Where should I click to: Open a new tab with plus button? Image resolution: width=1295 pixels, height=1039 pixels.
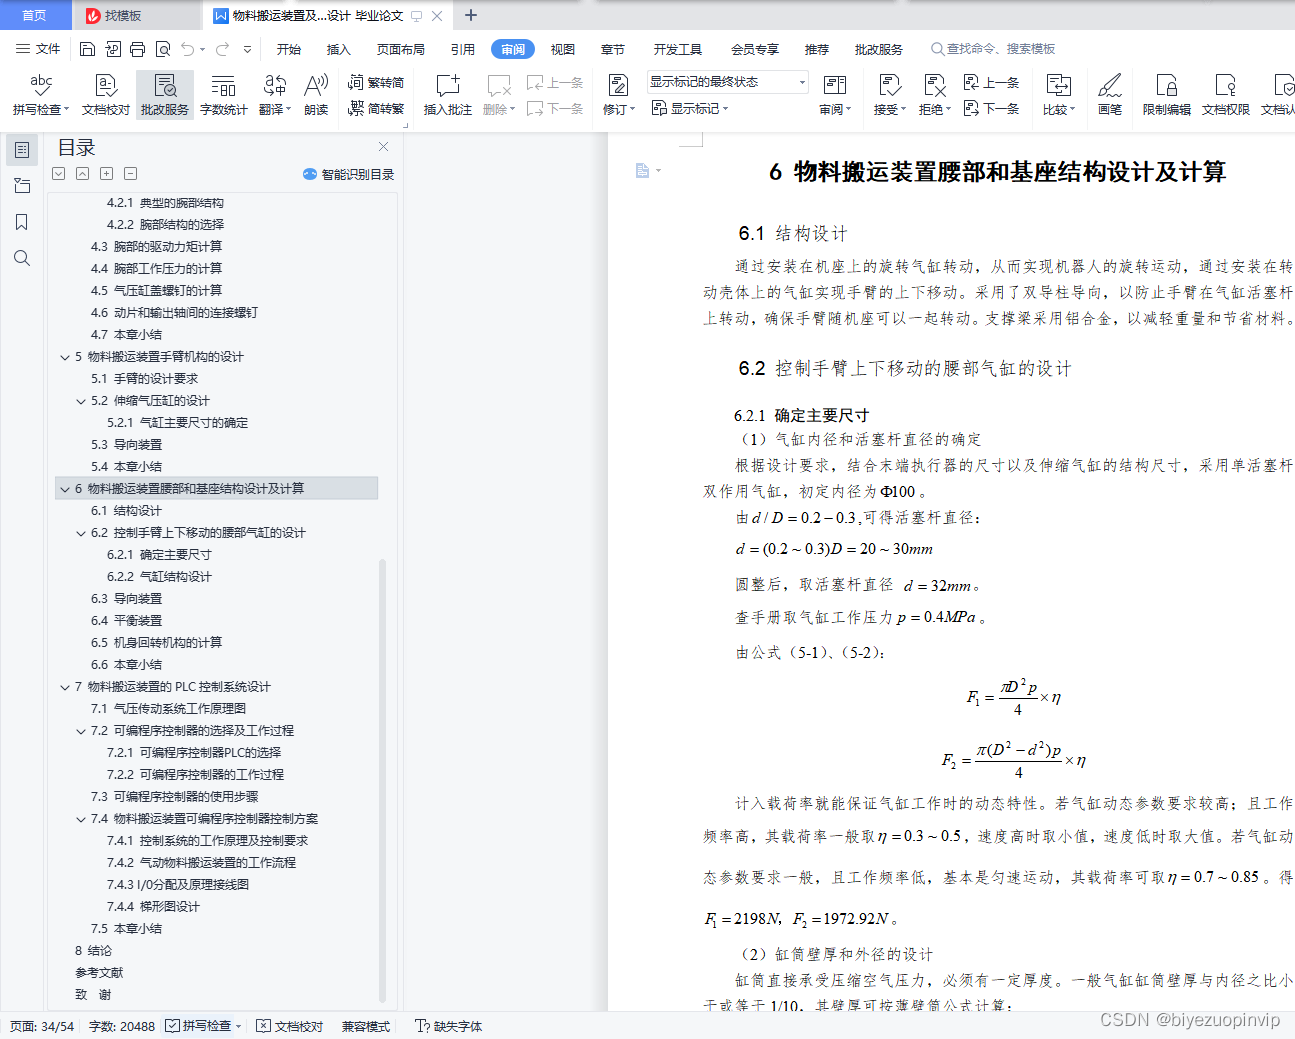(x=471, y=15)
